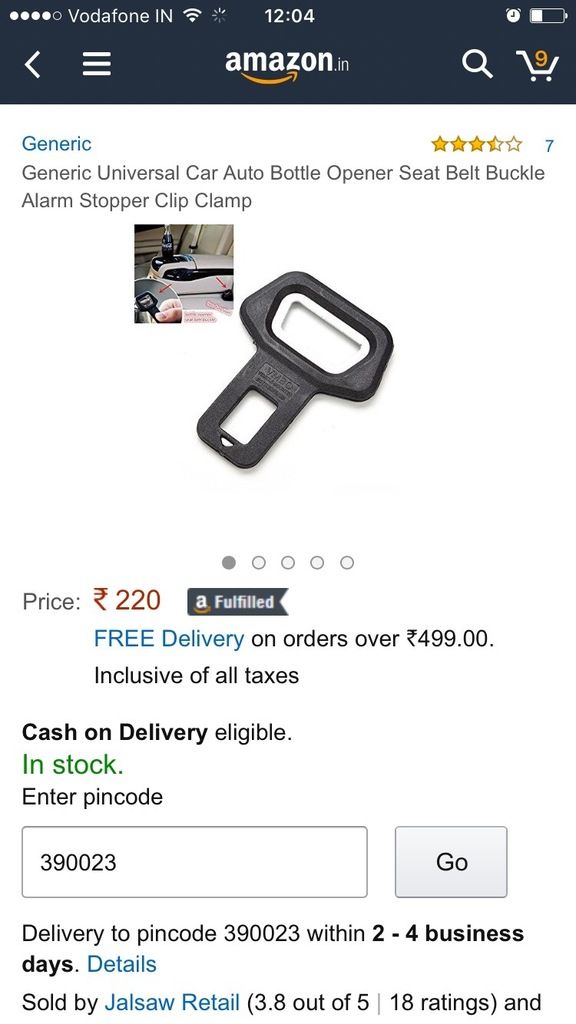The height and width of the screenshot is (1024, 576).
Task: Open the shopping cart icon
Action: tap(537, 65)
